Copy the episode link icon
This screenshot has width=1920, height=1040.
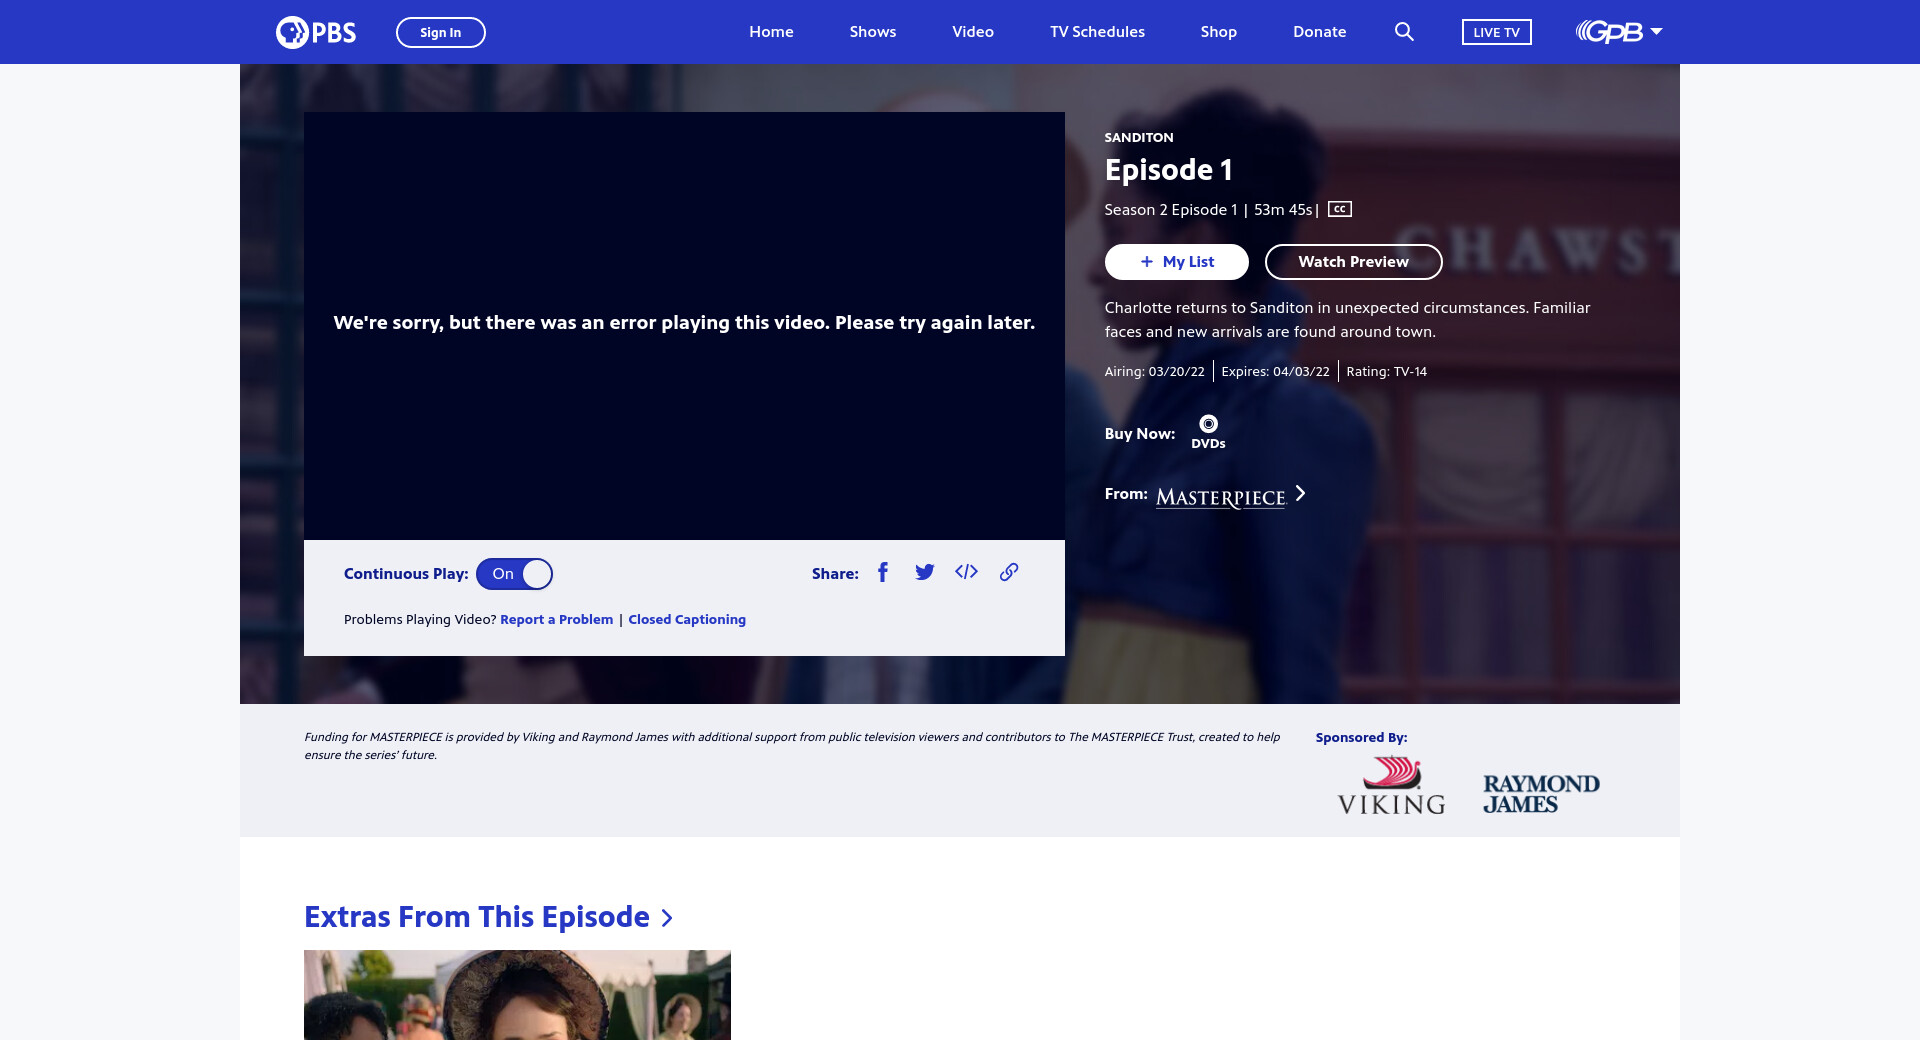(x=1009, y=572)
